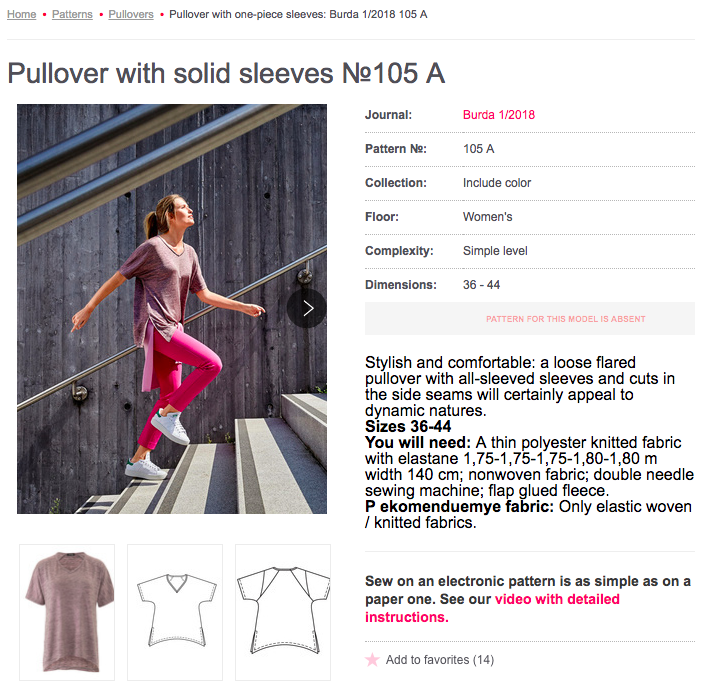Click the 'Simple level' complexity value
Image resolution: width=709 pixels, height=692 pixels.
(495, 251)
